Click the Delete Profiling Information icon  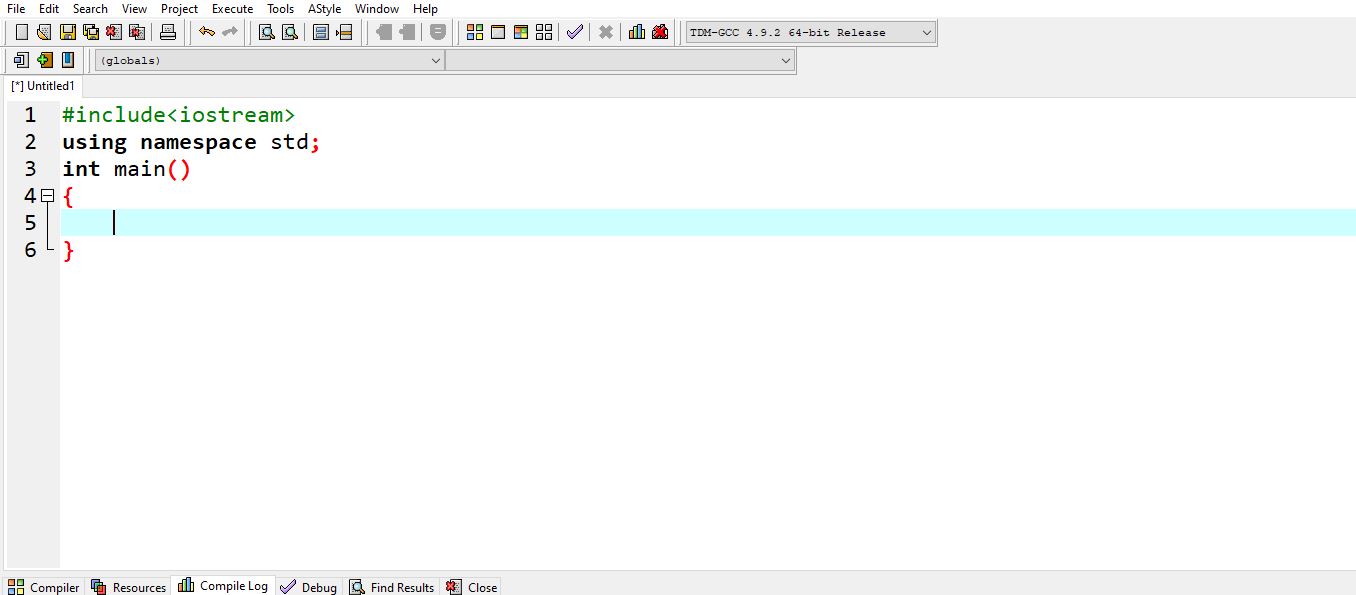(x=660, y=32)
